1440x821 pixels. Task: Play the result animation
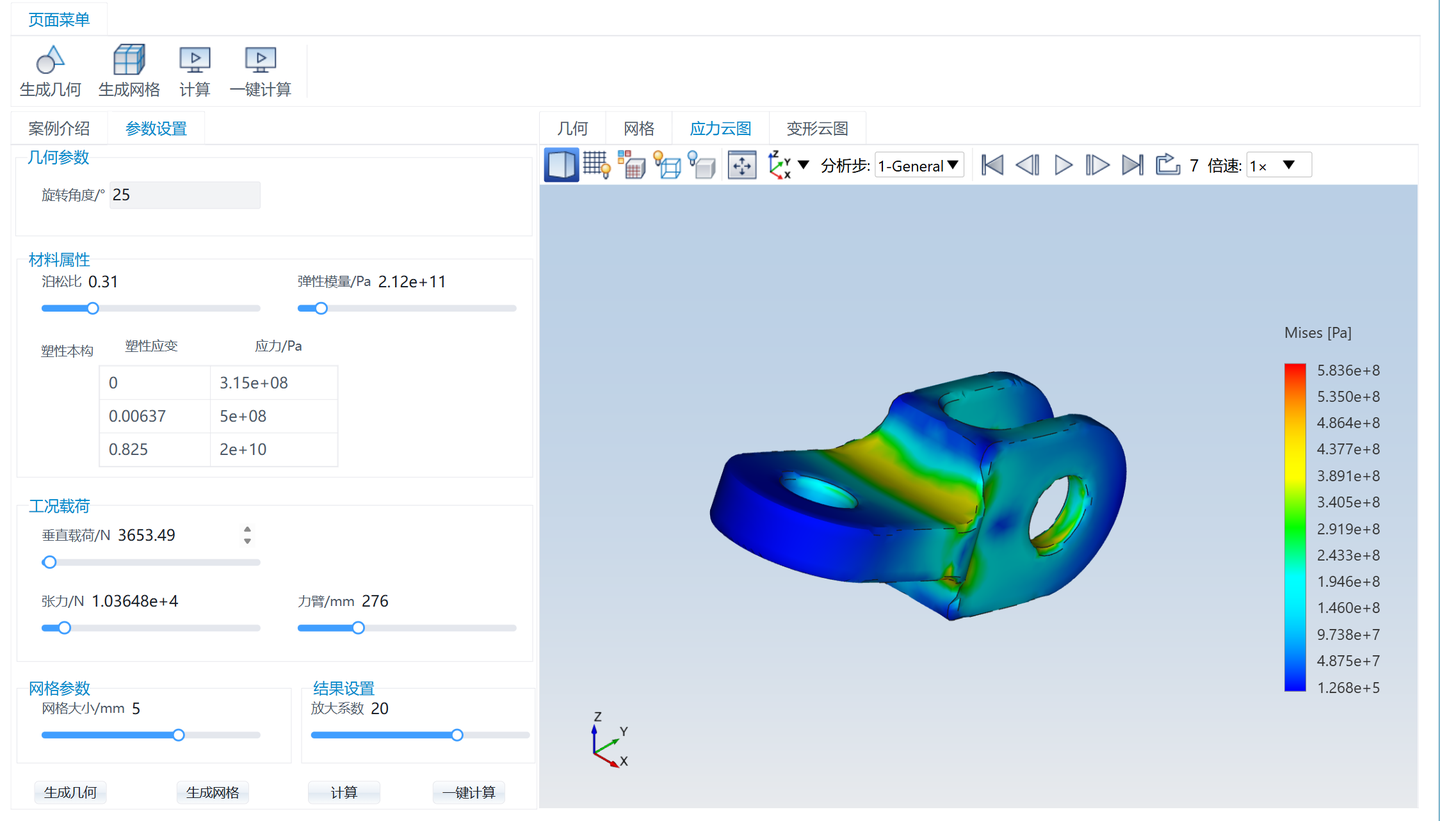click(1063, 165)
